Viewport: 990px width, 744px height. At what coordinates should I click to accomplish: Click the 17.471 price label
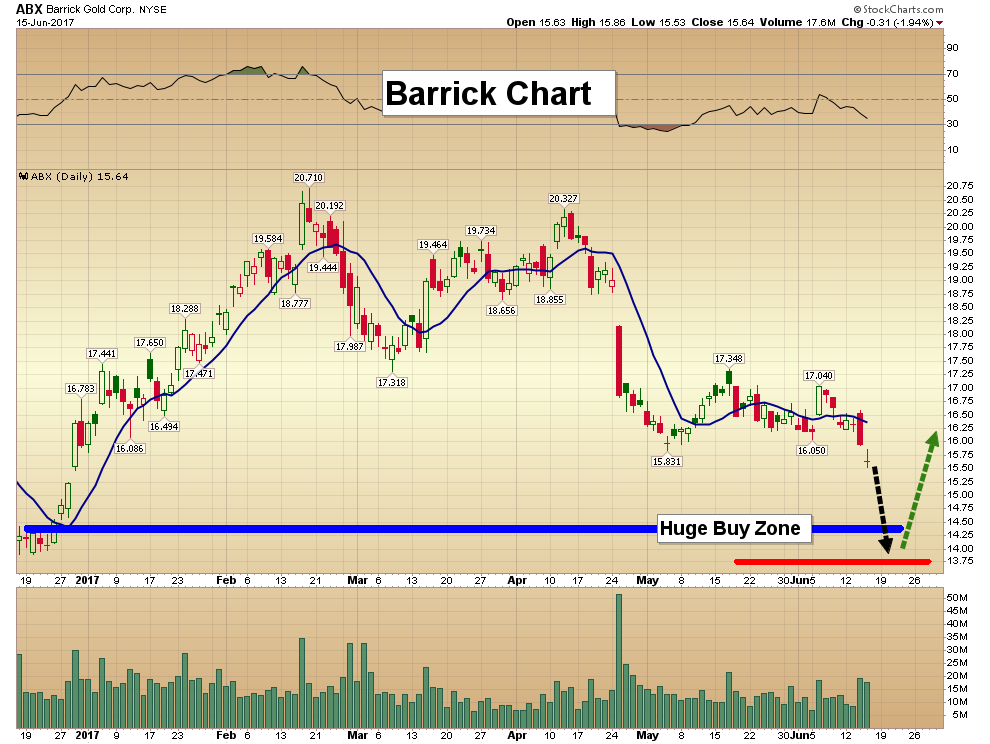199,374
